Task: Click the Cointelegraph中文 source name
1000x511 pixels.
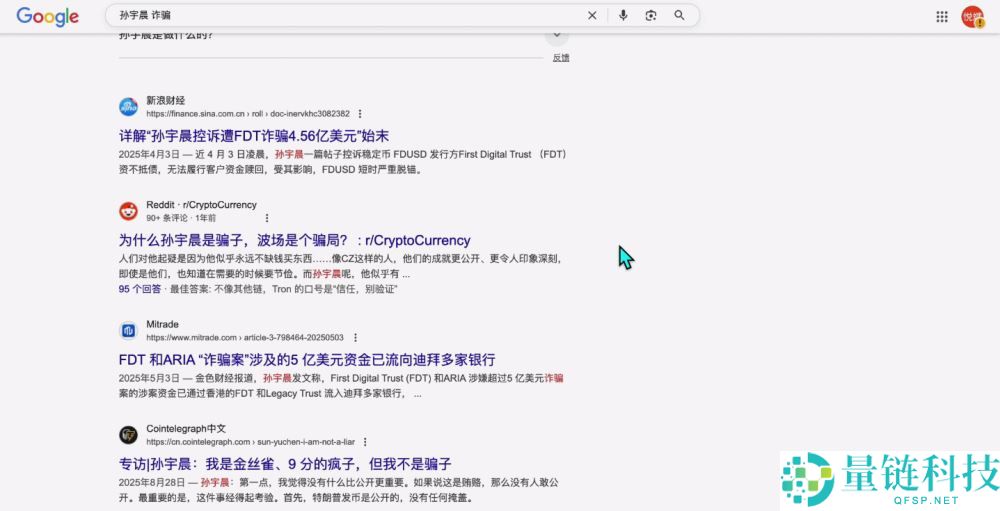Action: click(x=186, y=429)
